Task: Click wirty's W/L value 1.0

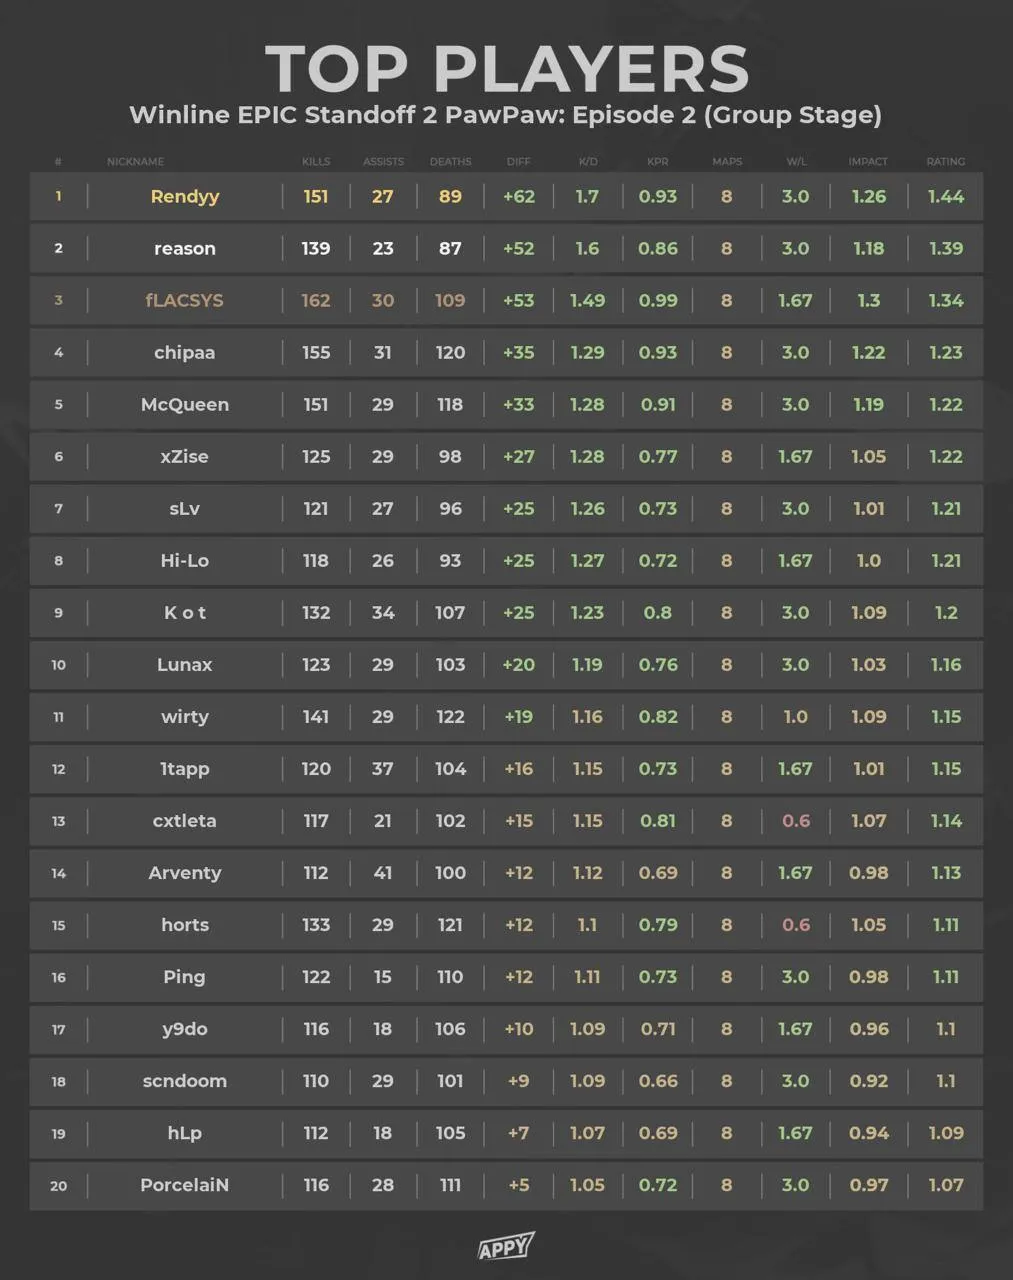Action: pyautogui.click(x=796, y=717)
